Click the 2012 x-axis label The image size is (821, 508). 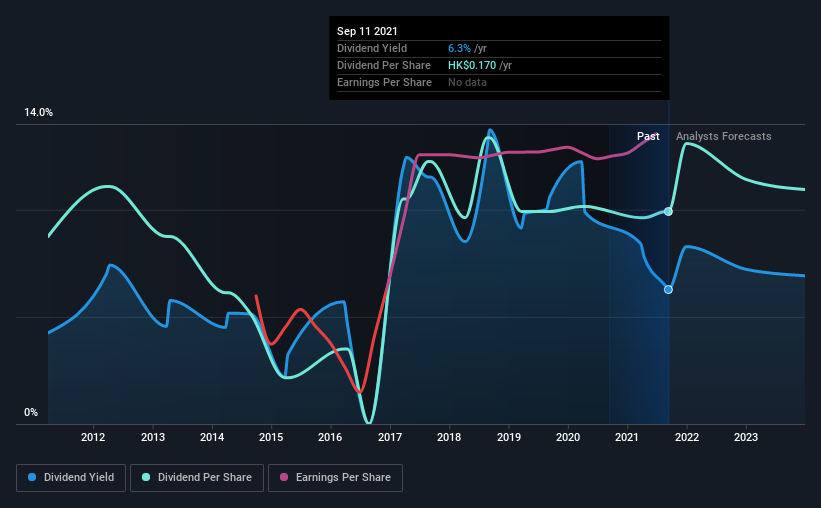coord(93,437)
